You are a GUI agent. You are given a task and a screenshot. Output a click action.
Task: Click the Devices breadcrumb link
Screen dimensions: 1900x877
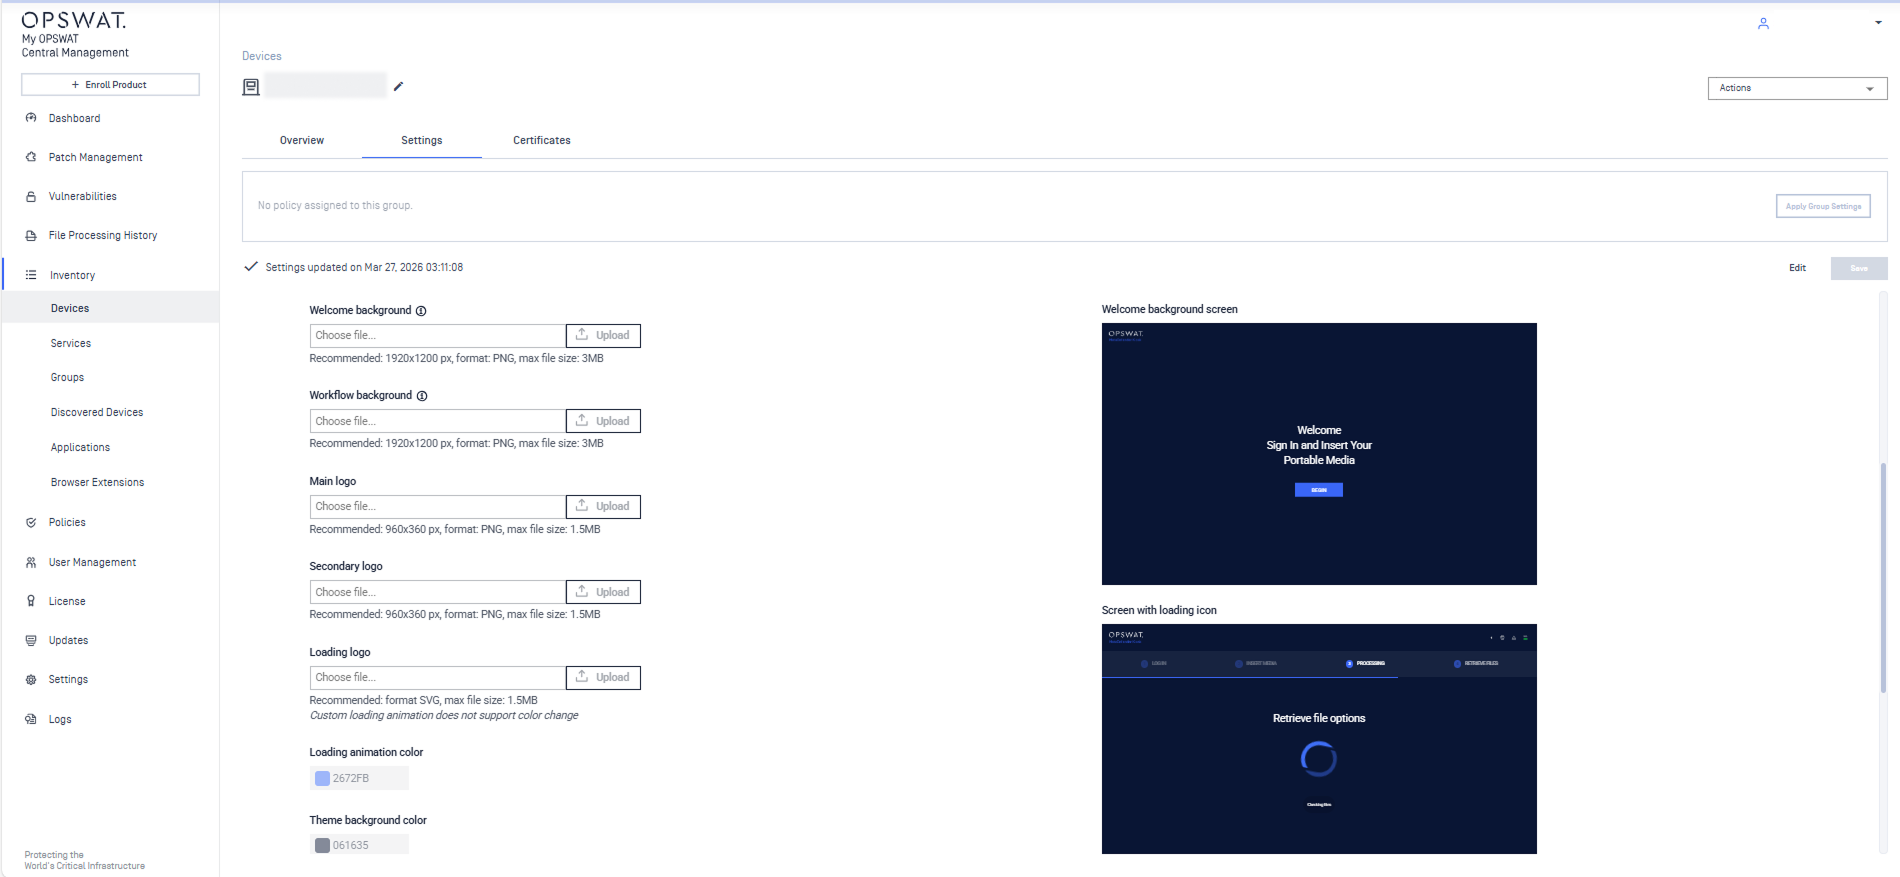pos(262,56)
